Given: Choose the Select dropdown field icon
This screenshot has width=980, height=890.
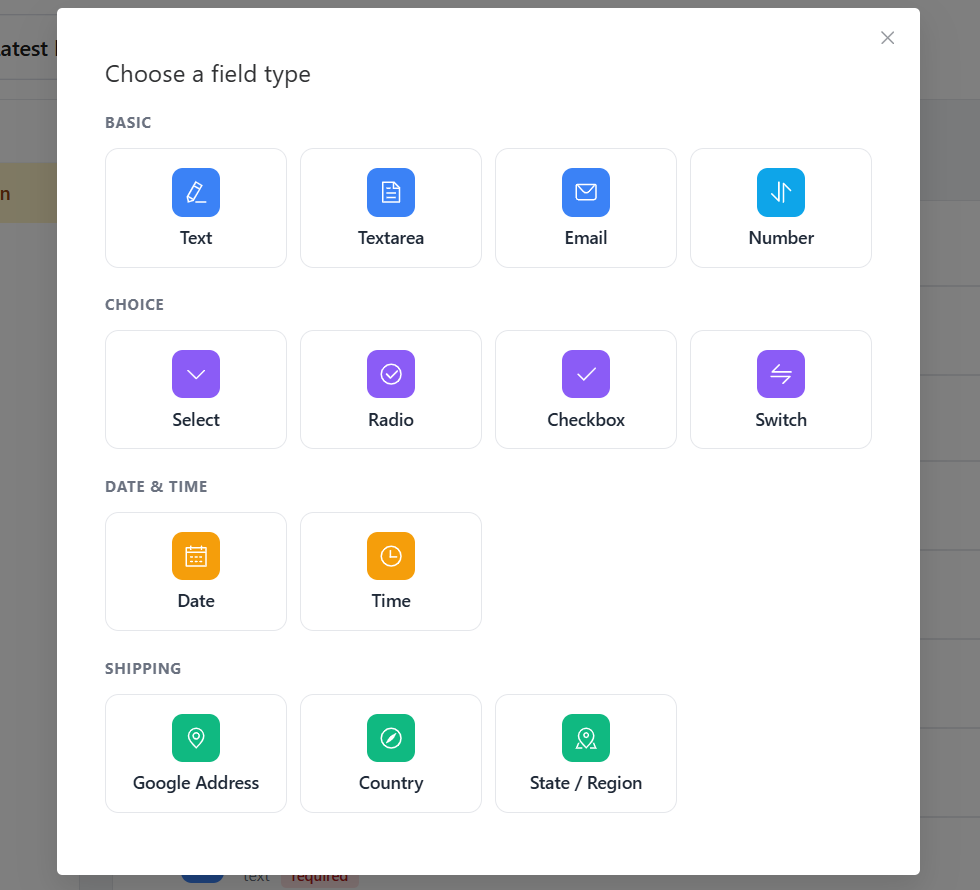Looking at the screenshot, I should [196, 374].
